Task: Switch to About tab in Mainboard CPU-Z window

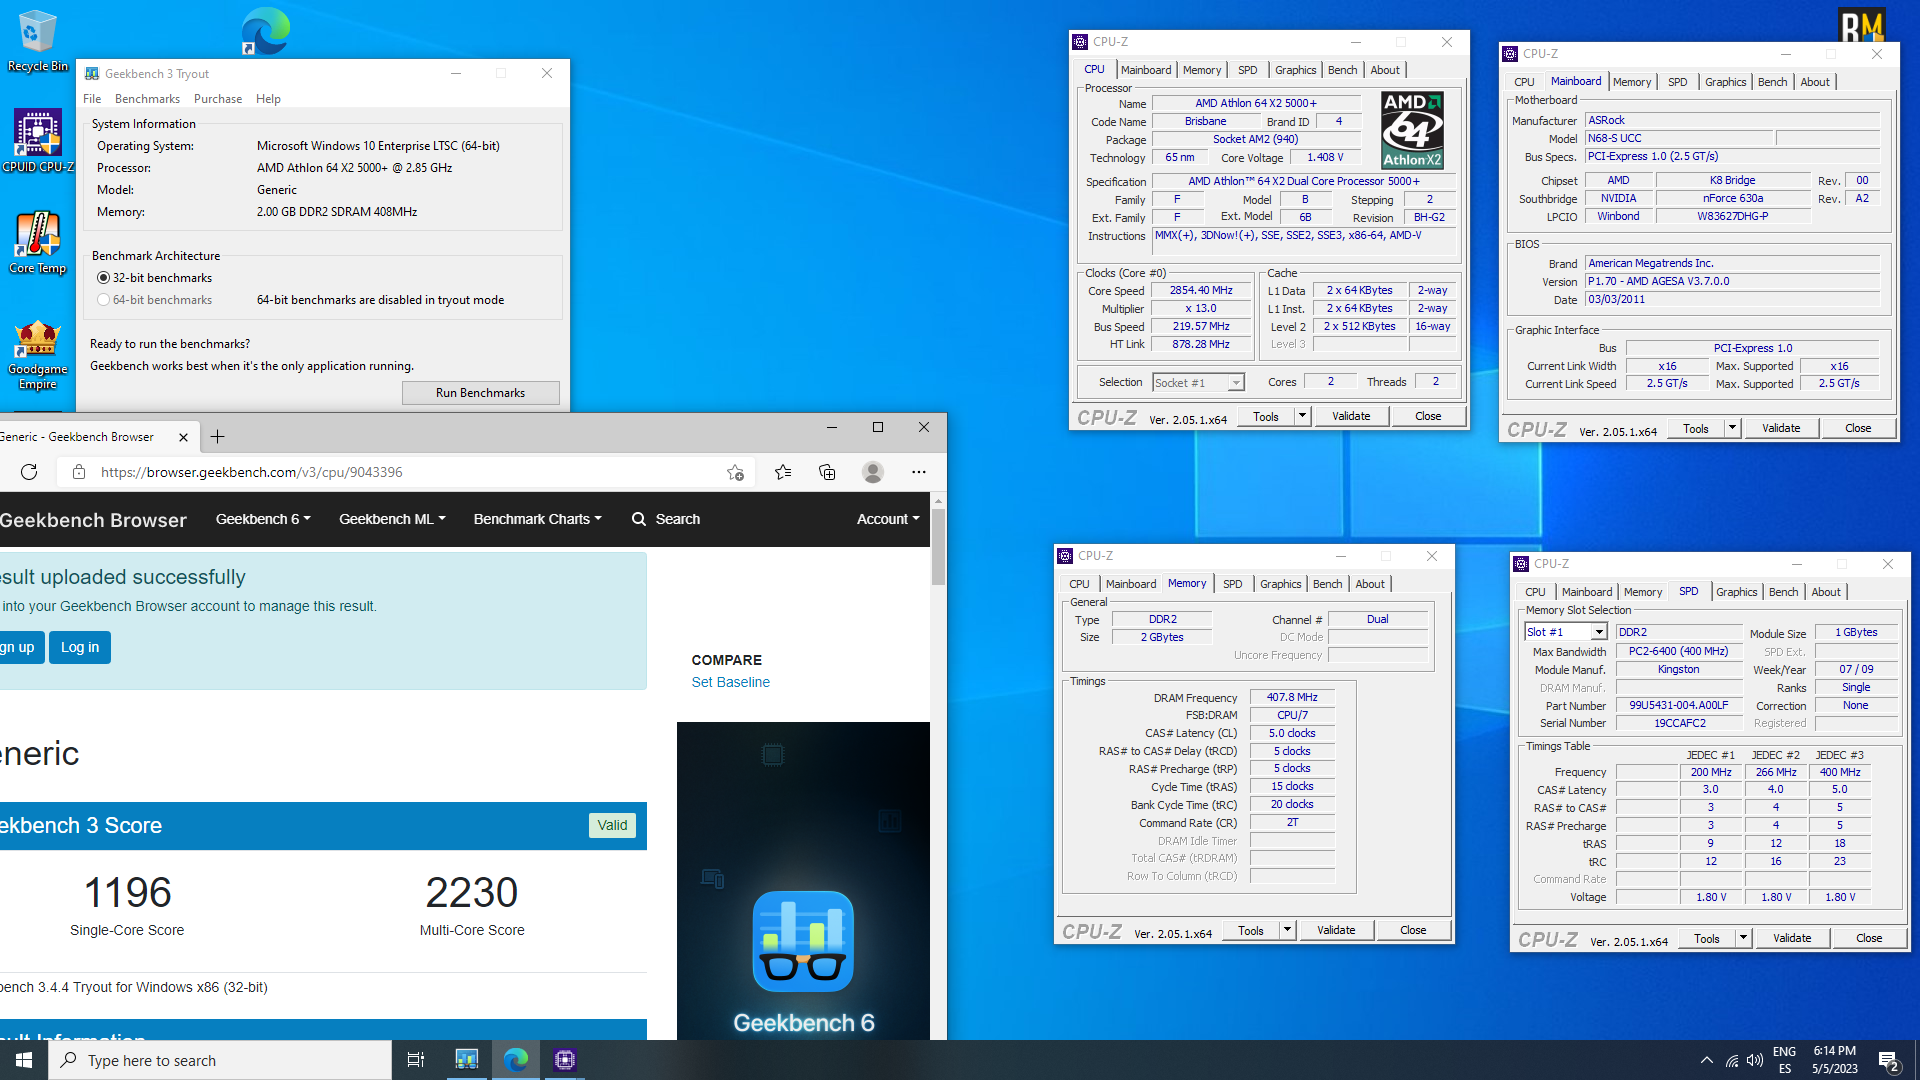Action: [x=1815, y=82]
